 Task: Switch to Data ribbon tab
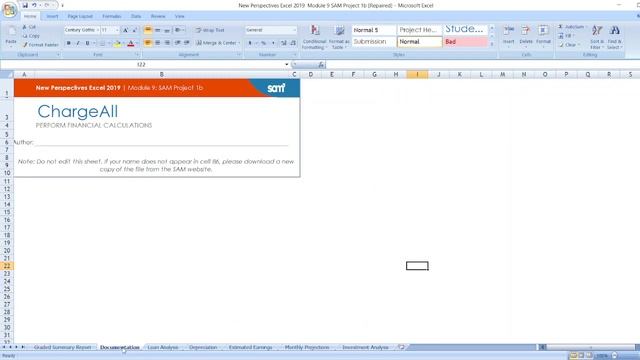click(x=136, y=16)
